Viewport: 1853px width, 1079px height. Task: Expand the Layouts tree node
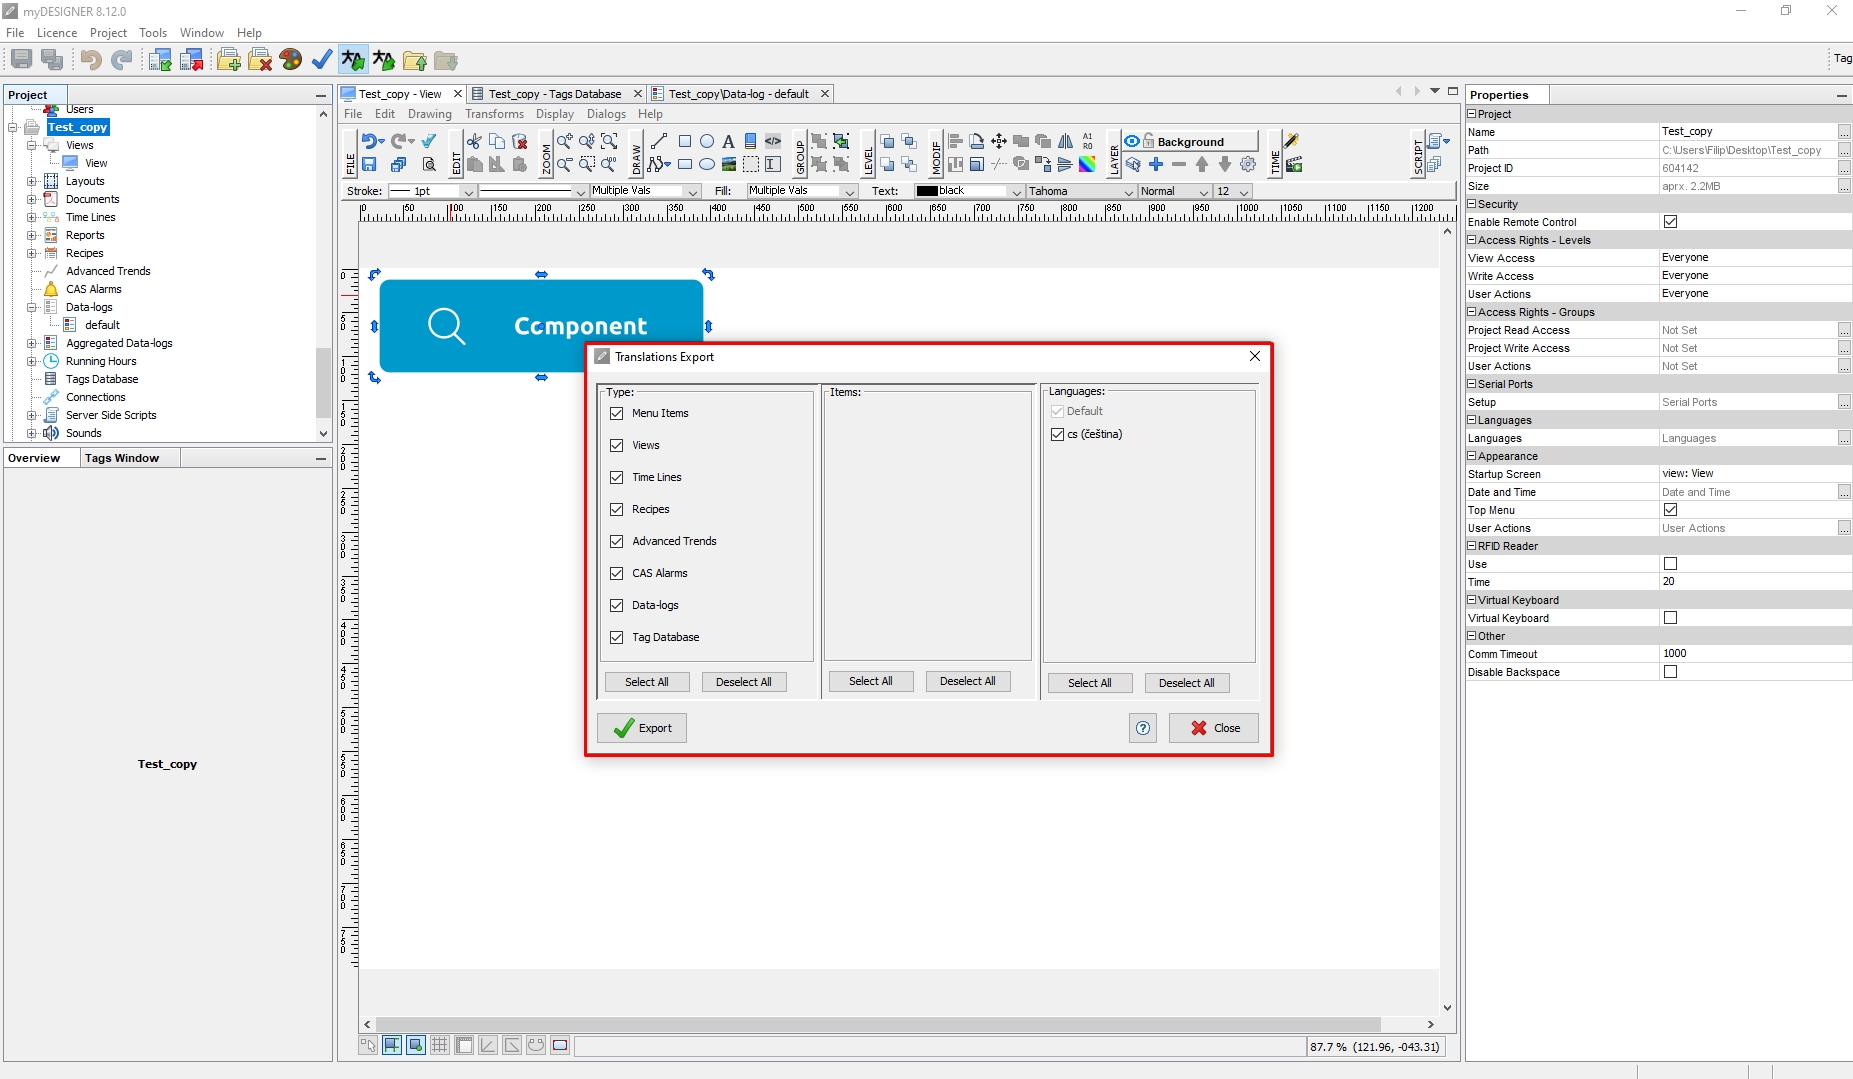[31, 181]
